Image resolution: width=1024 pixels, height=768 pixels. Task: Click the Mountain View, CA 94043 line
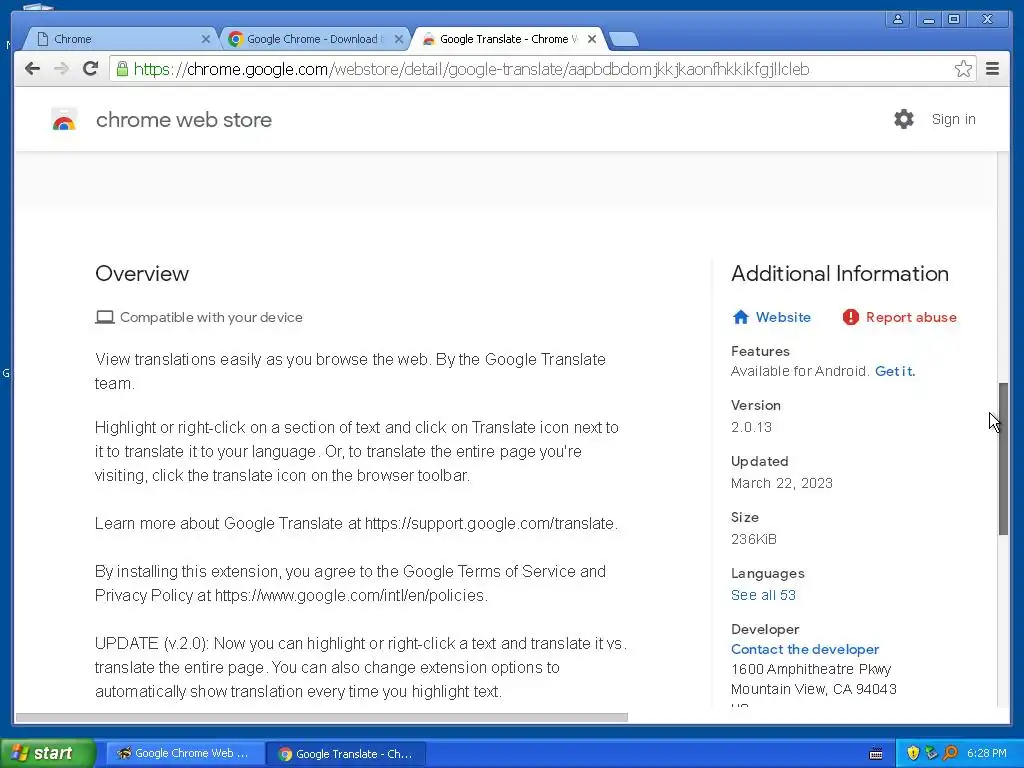[814, 689]
